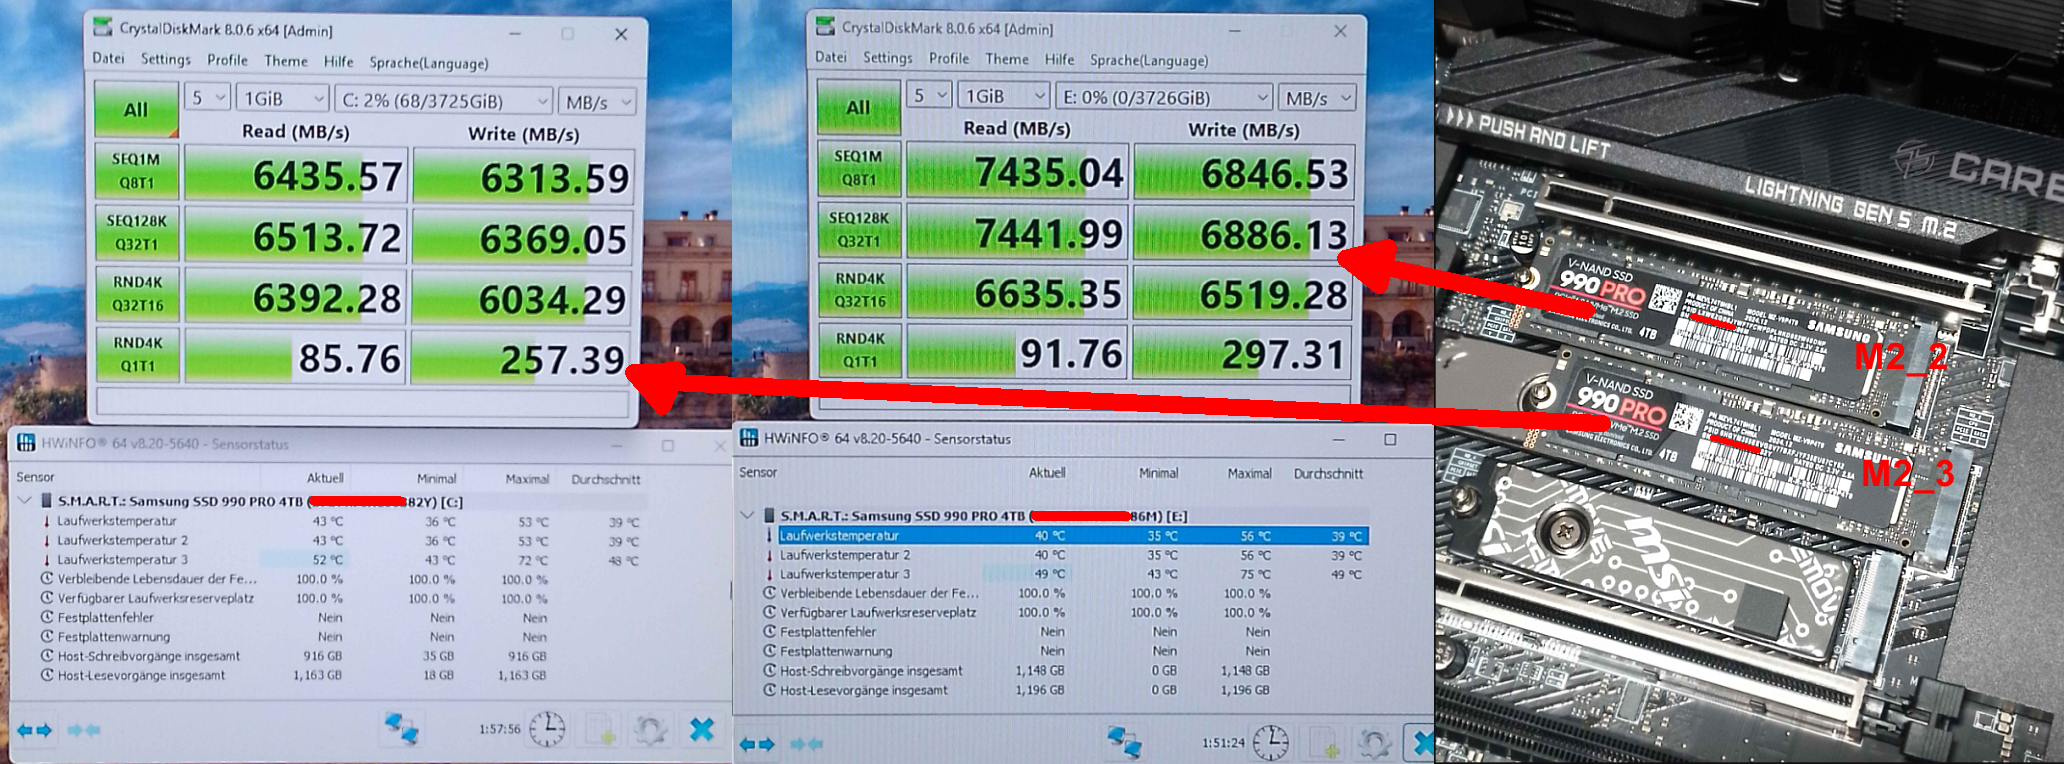This screenshot has width=2064, height=764.
Task: Start RND4K Q1T1 test on E: drive
Action: pyautogui.click(x=860, y=350)
